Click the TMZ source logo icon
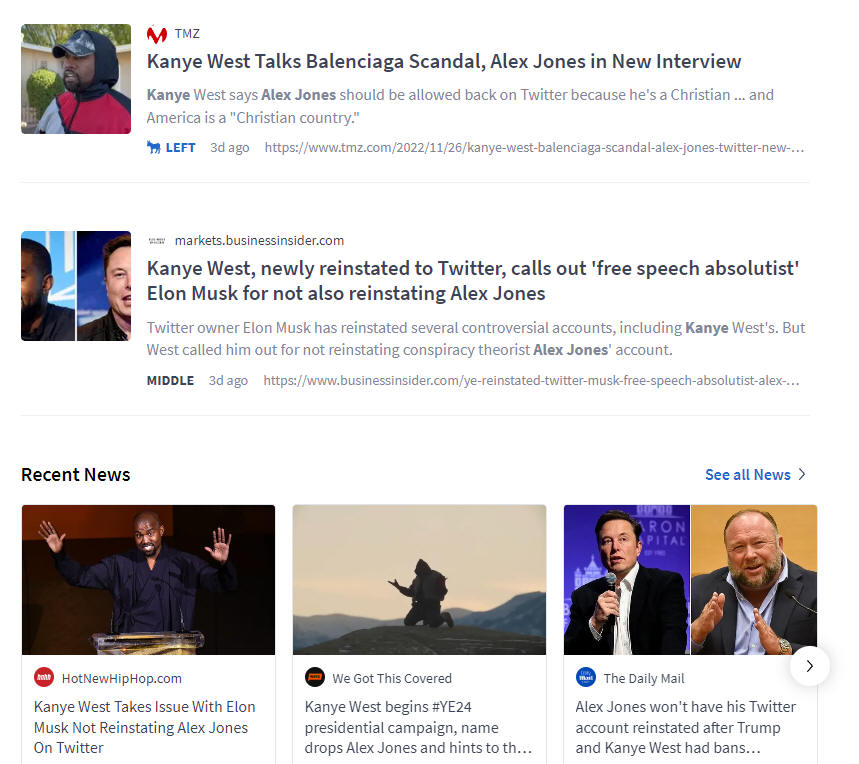Image resolution: width=859 pixels, height=764 pixels. 157,35
